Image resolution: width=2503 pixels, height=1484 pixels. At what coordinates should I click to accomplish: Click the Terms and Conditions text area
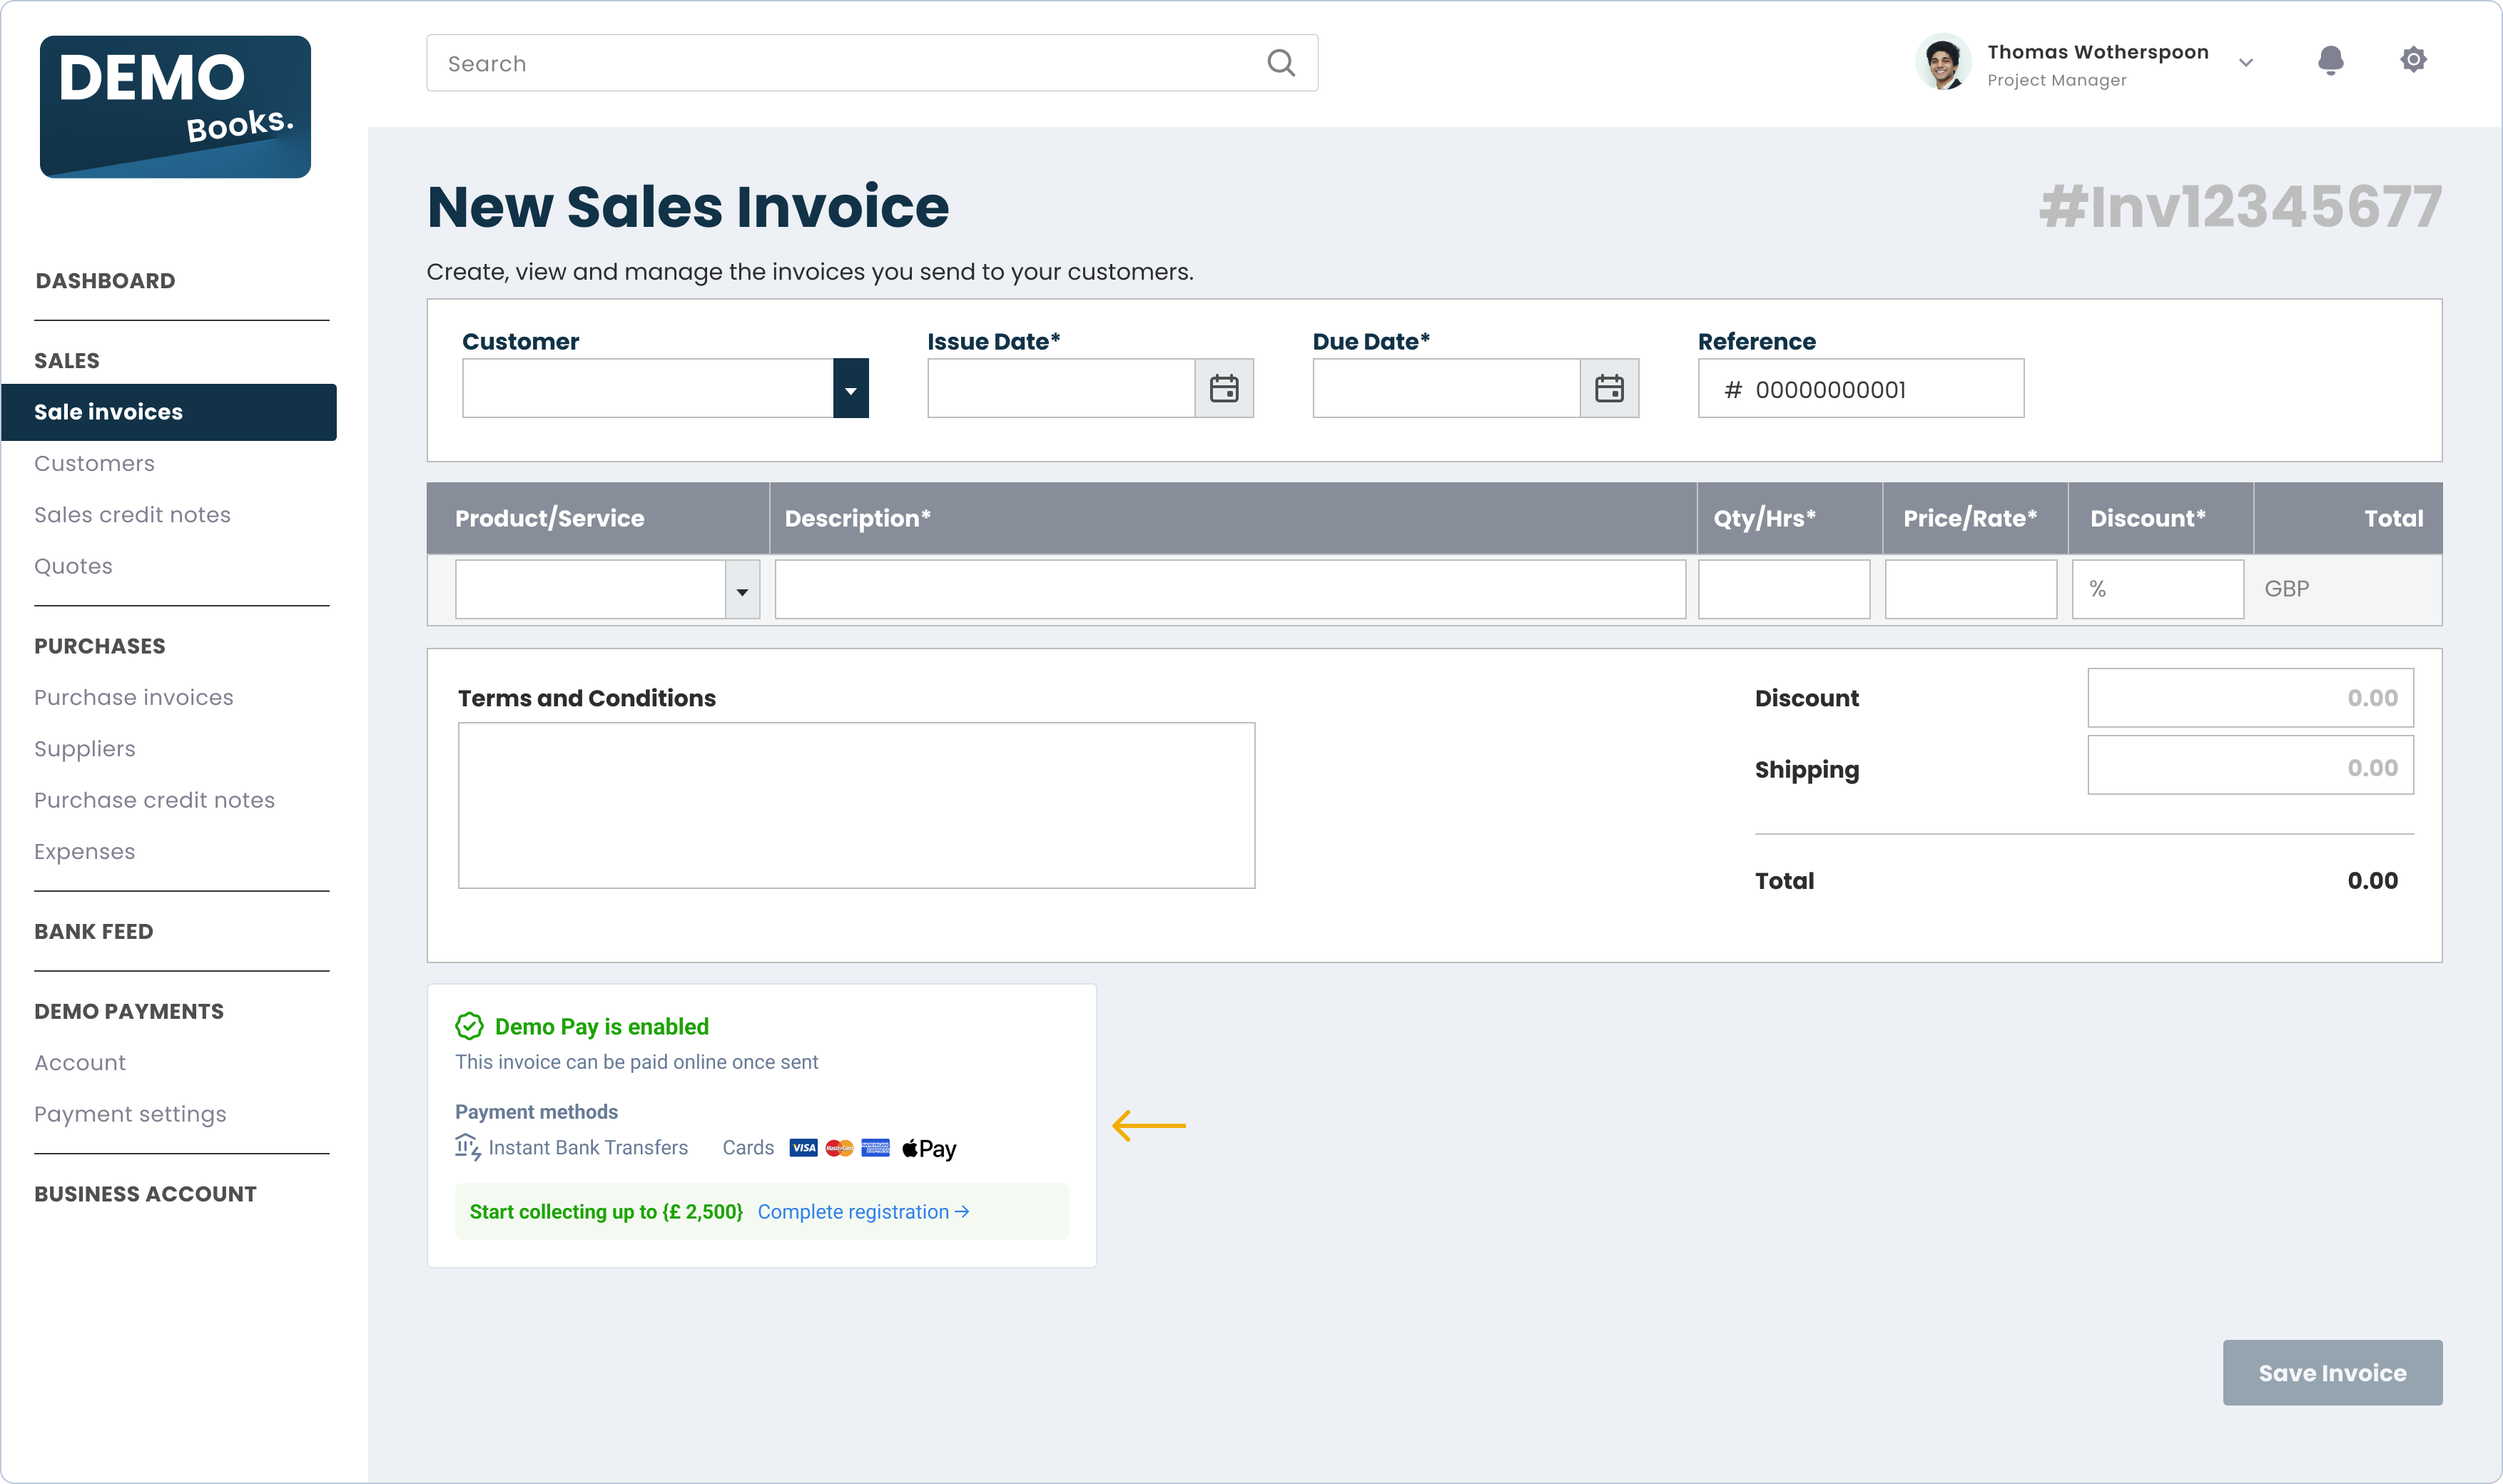click(x=856, y=806)
